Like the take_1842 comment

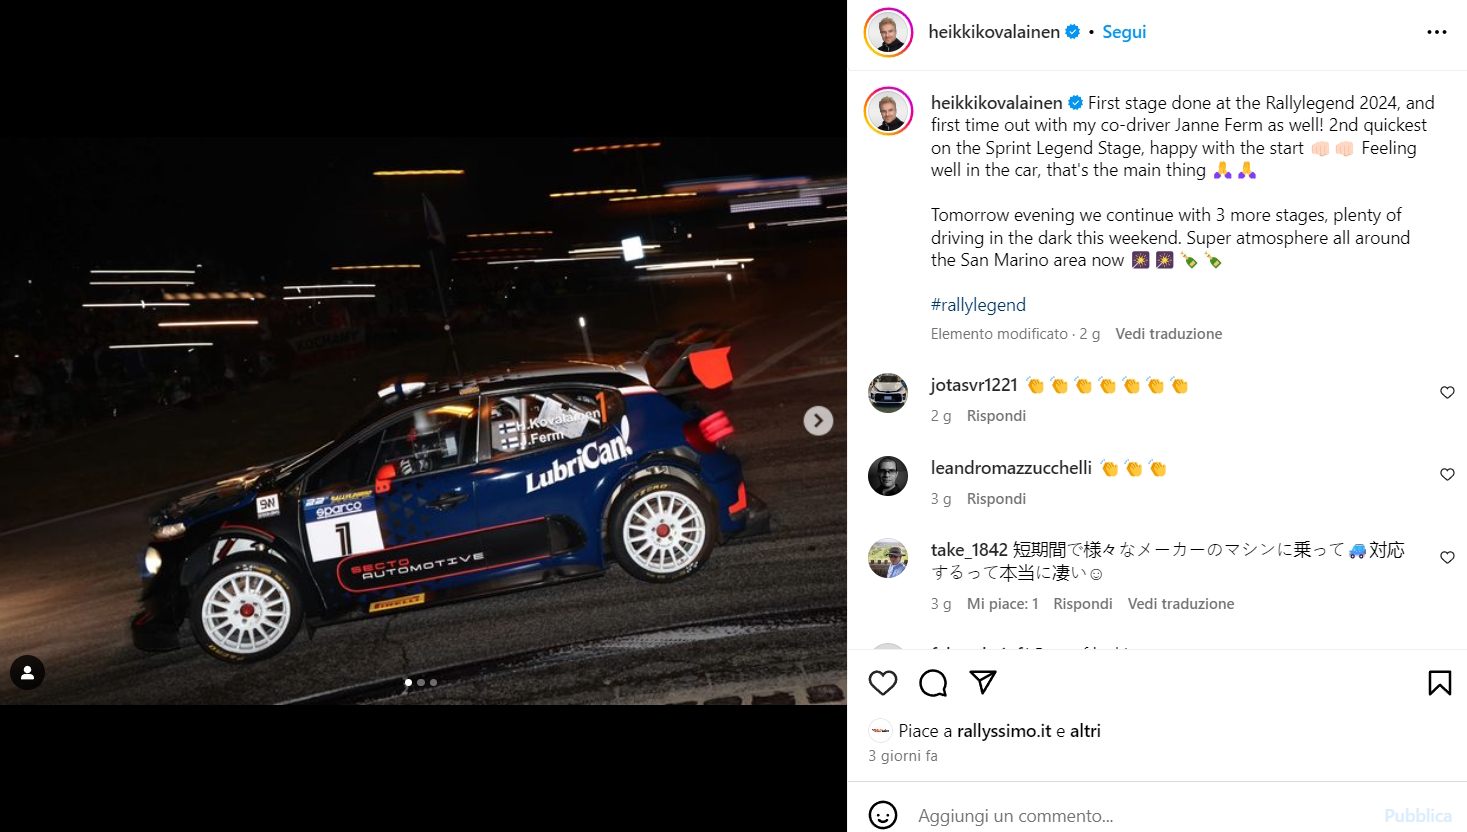[1447, 557]
